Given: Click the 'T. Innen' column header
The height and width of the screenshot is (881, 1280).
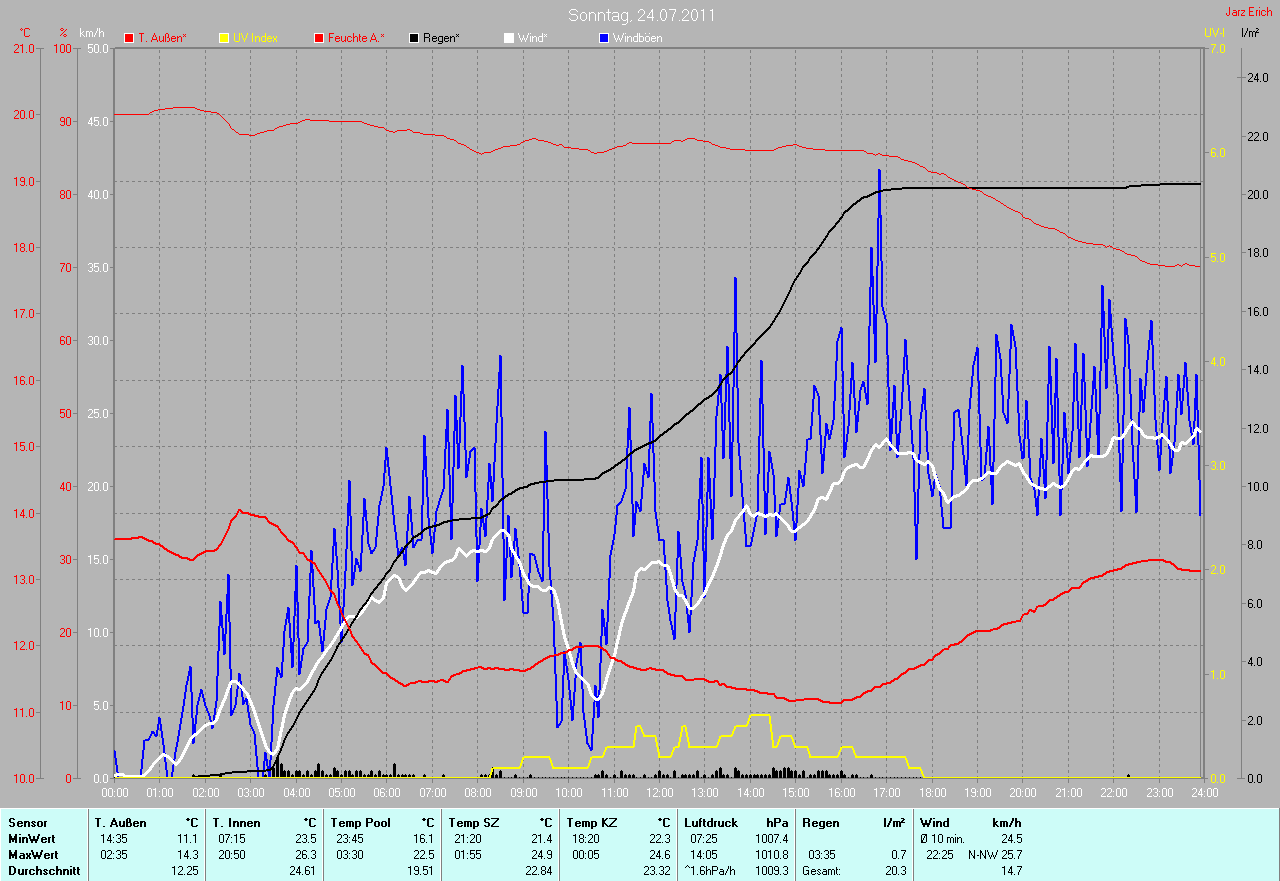Looking at the screenshot, I should [x=239, y=823].
